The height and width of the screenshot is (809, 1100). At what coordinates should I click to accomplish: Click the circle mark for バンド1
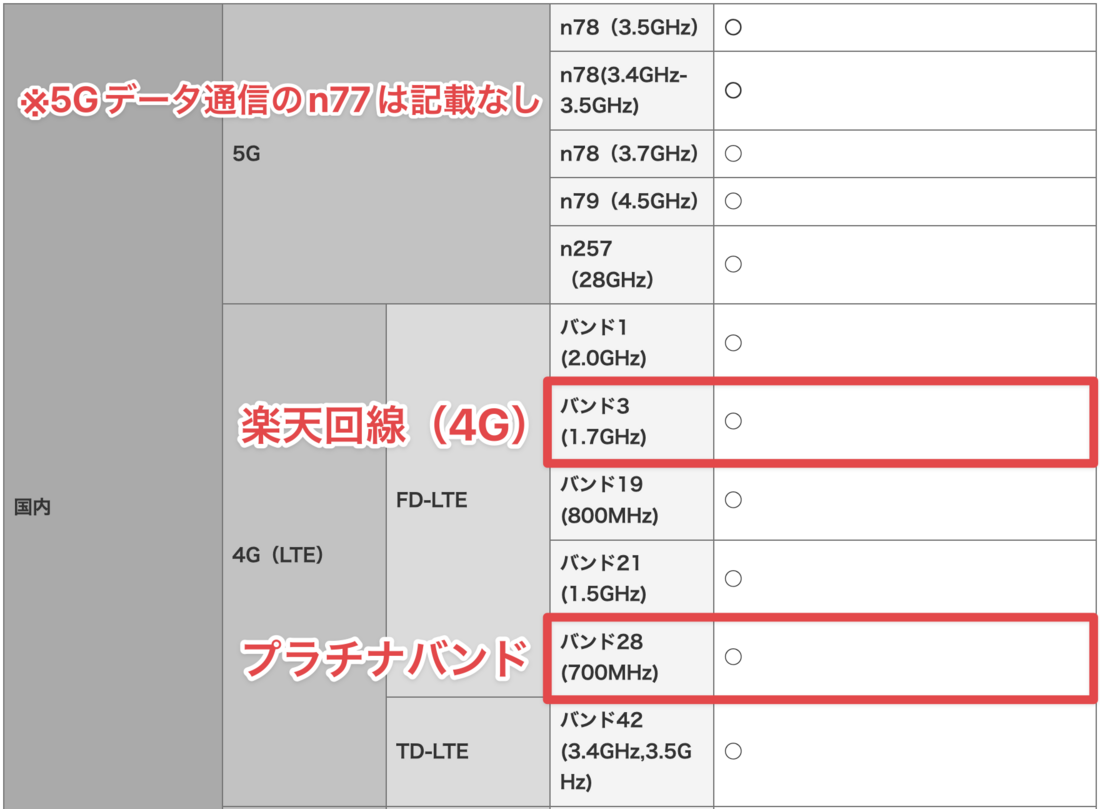(x=733, y=343)
